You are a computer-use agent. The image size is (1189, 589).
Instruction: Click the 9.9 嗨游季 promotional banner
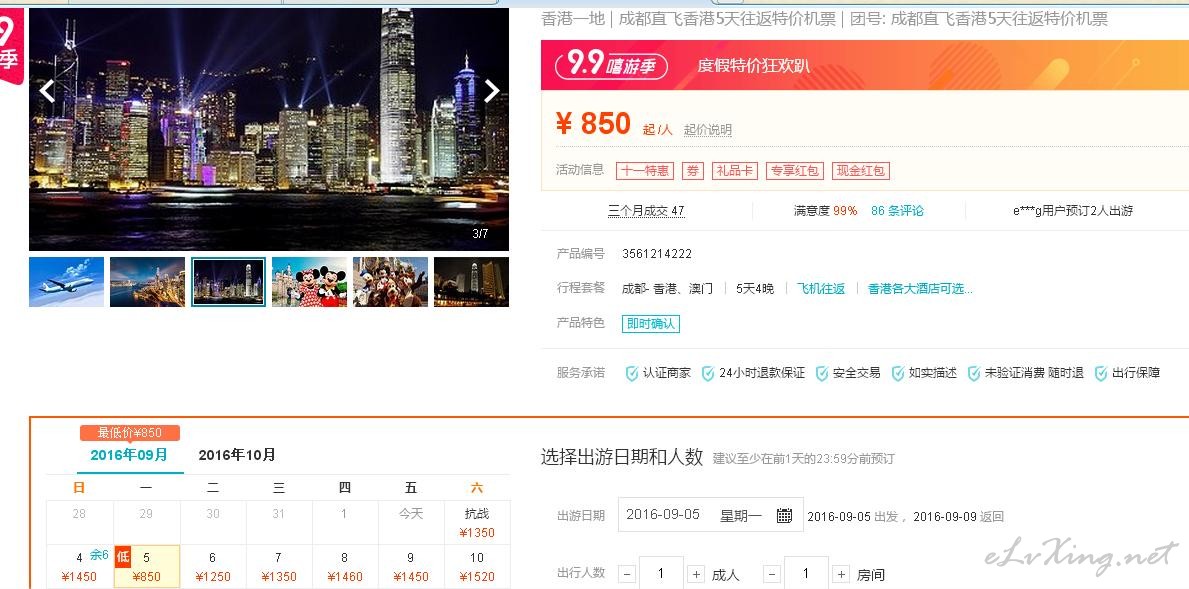[864, 65]
